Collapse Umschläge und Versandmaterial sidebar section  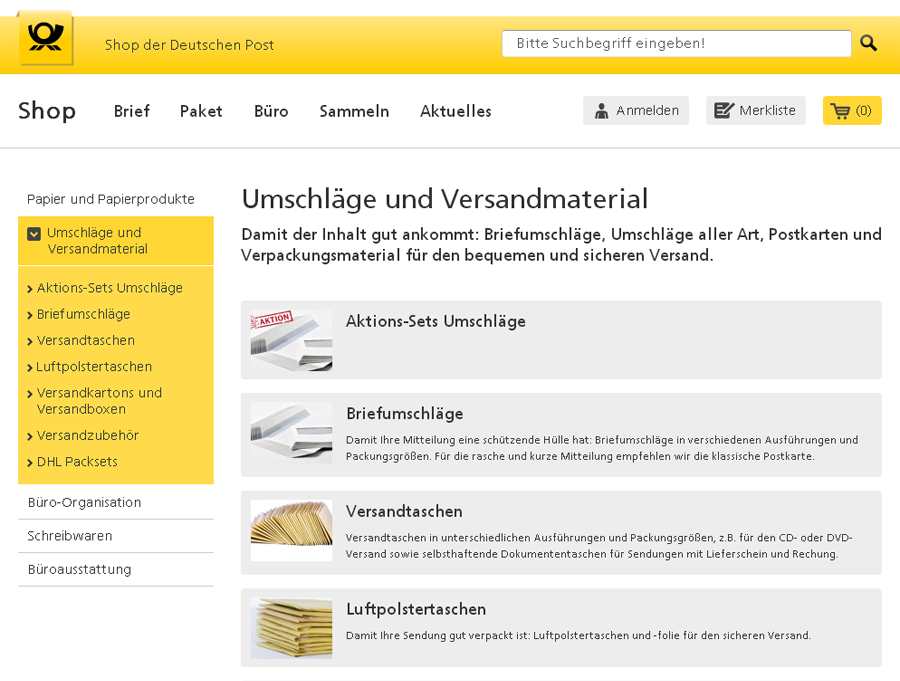(34, 234)
